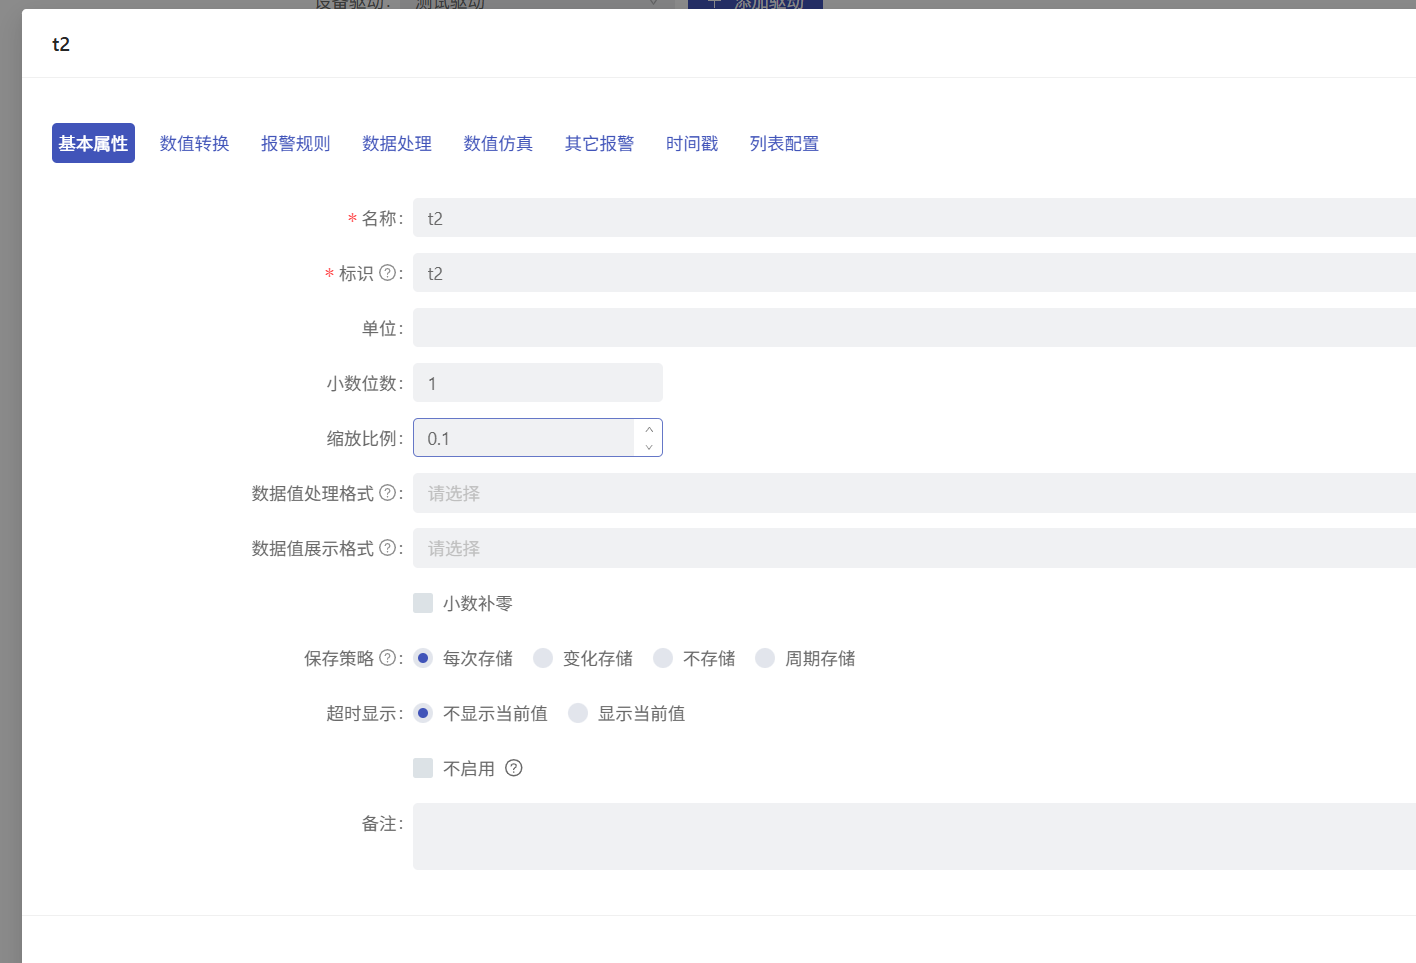Open 数据值处理格式 dropdown
The width and height of the screenshot is (1416, 963).
914,493
